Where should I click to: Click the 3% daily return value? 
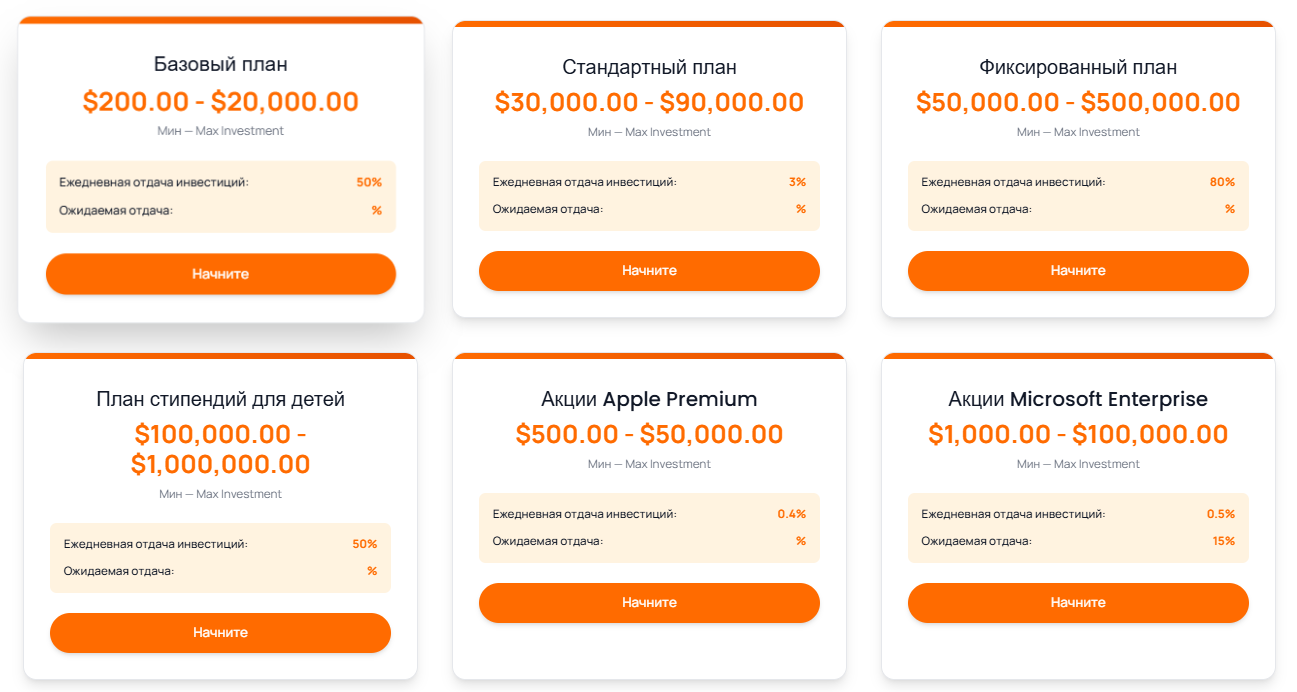point(798,182)
